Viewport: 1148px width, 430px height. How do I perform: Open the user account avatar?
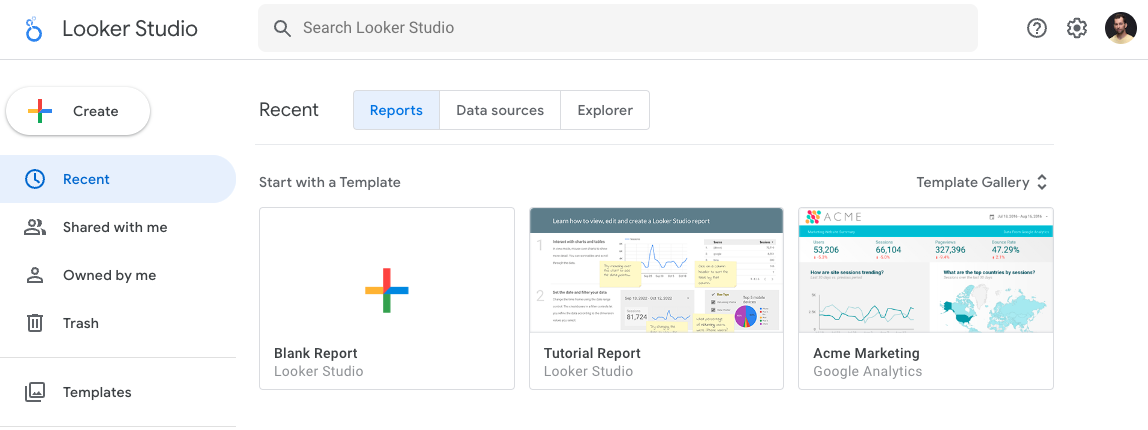pyautogui.click(x=1120, y=28)
